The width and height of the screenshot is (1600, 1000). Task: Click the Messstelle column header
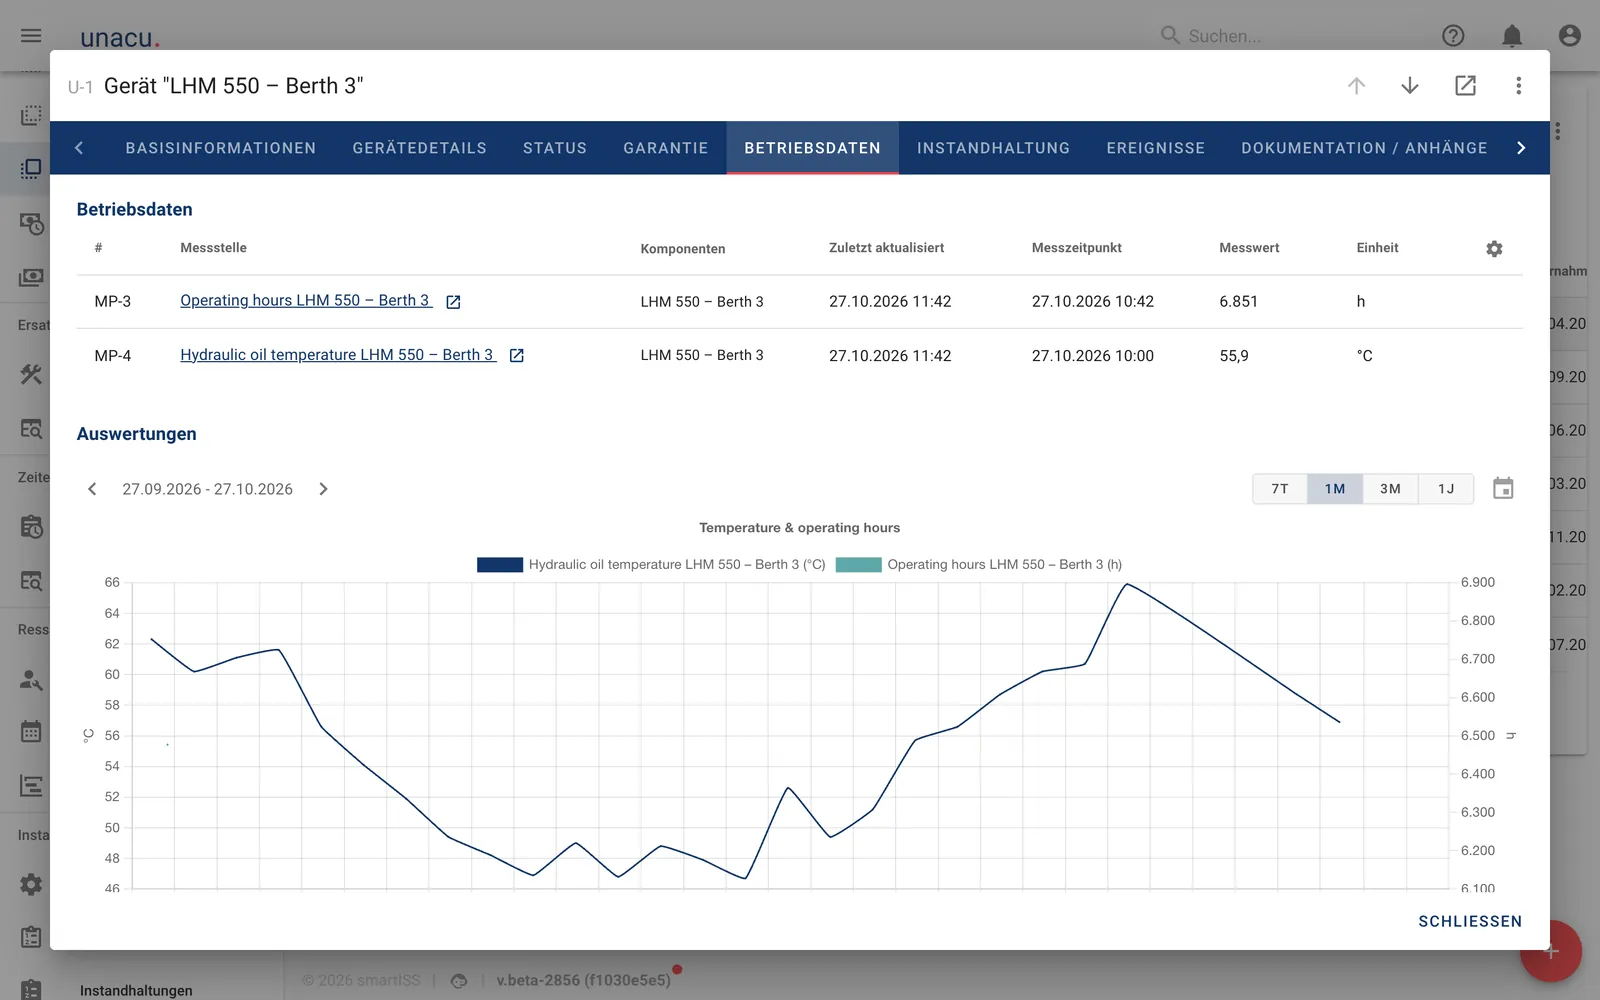(213, 248)
